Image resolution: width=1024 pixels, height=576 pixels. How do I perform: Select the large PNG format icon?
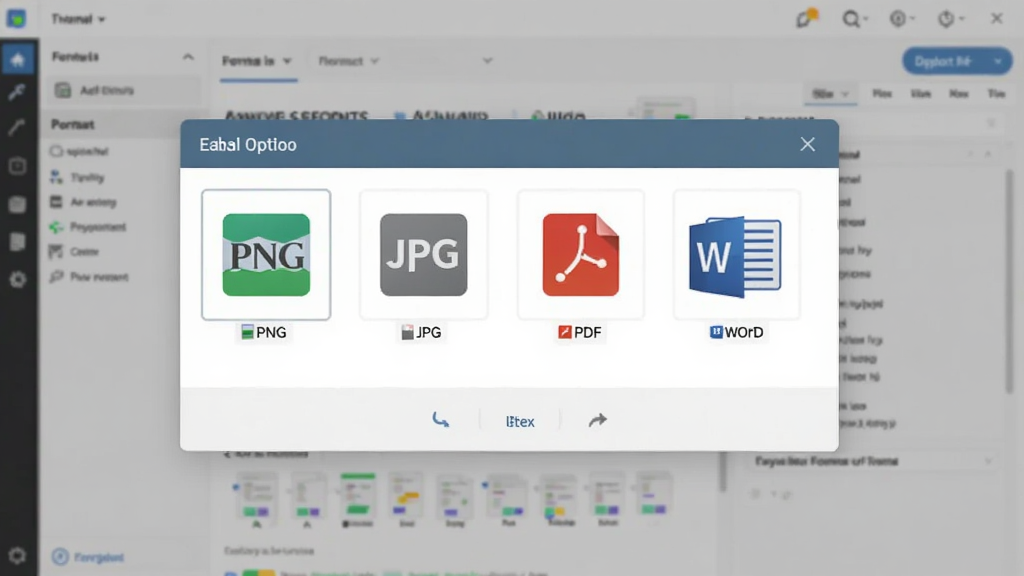266,255
